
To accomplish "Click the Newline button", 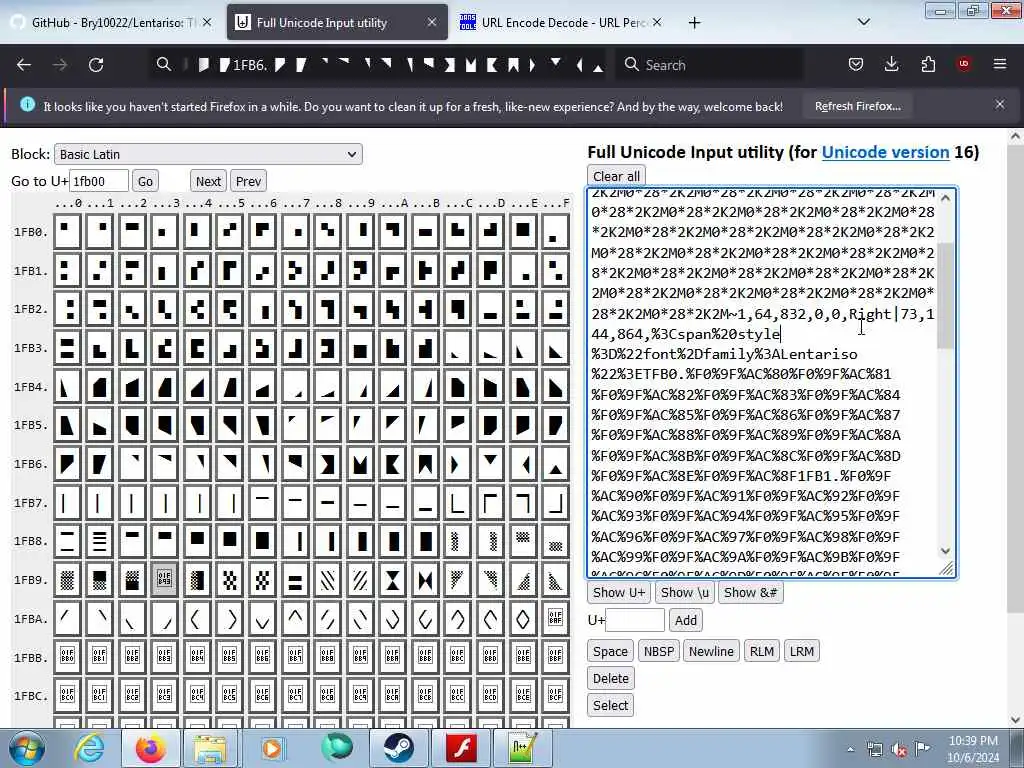I will coord(711,651).
